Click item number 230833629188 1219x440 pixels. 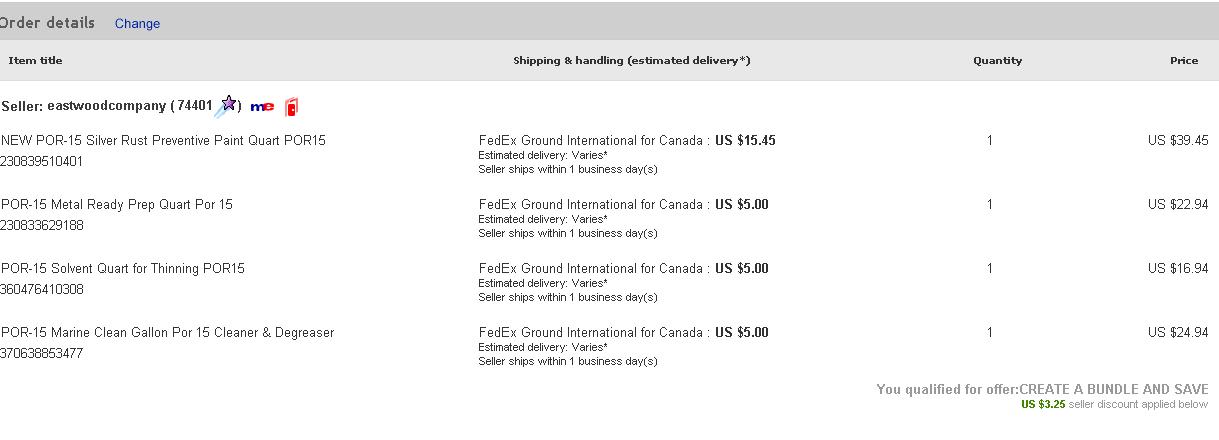point(42,225)
